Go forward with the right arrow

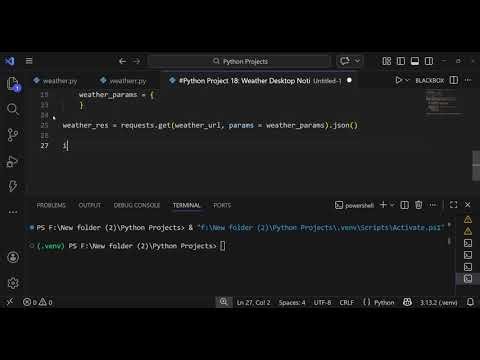136,61
